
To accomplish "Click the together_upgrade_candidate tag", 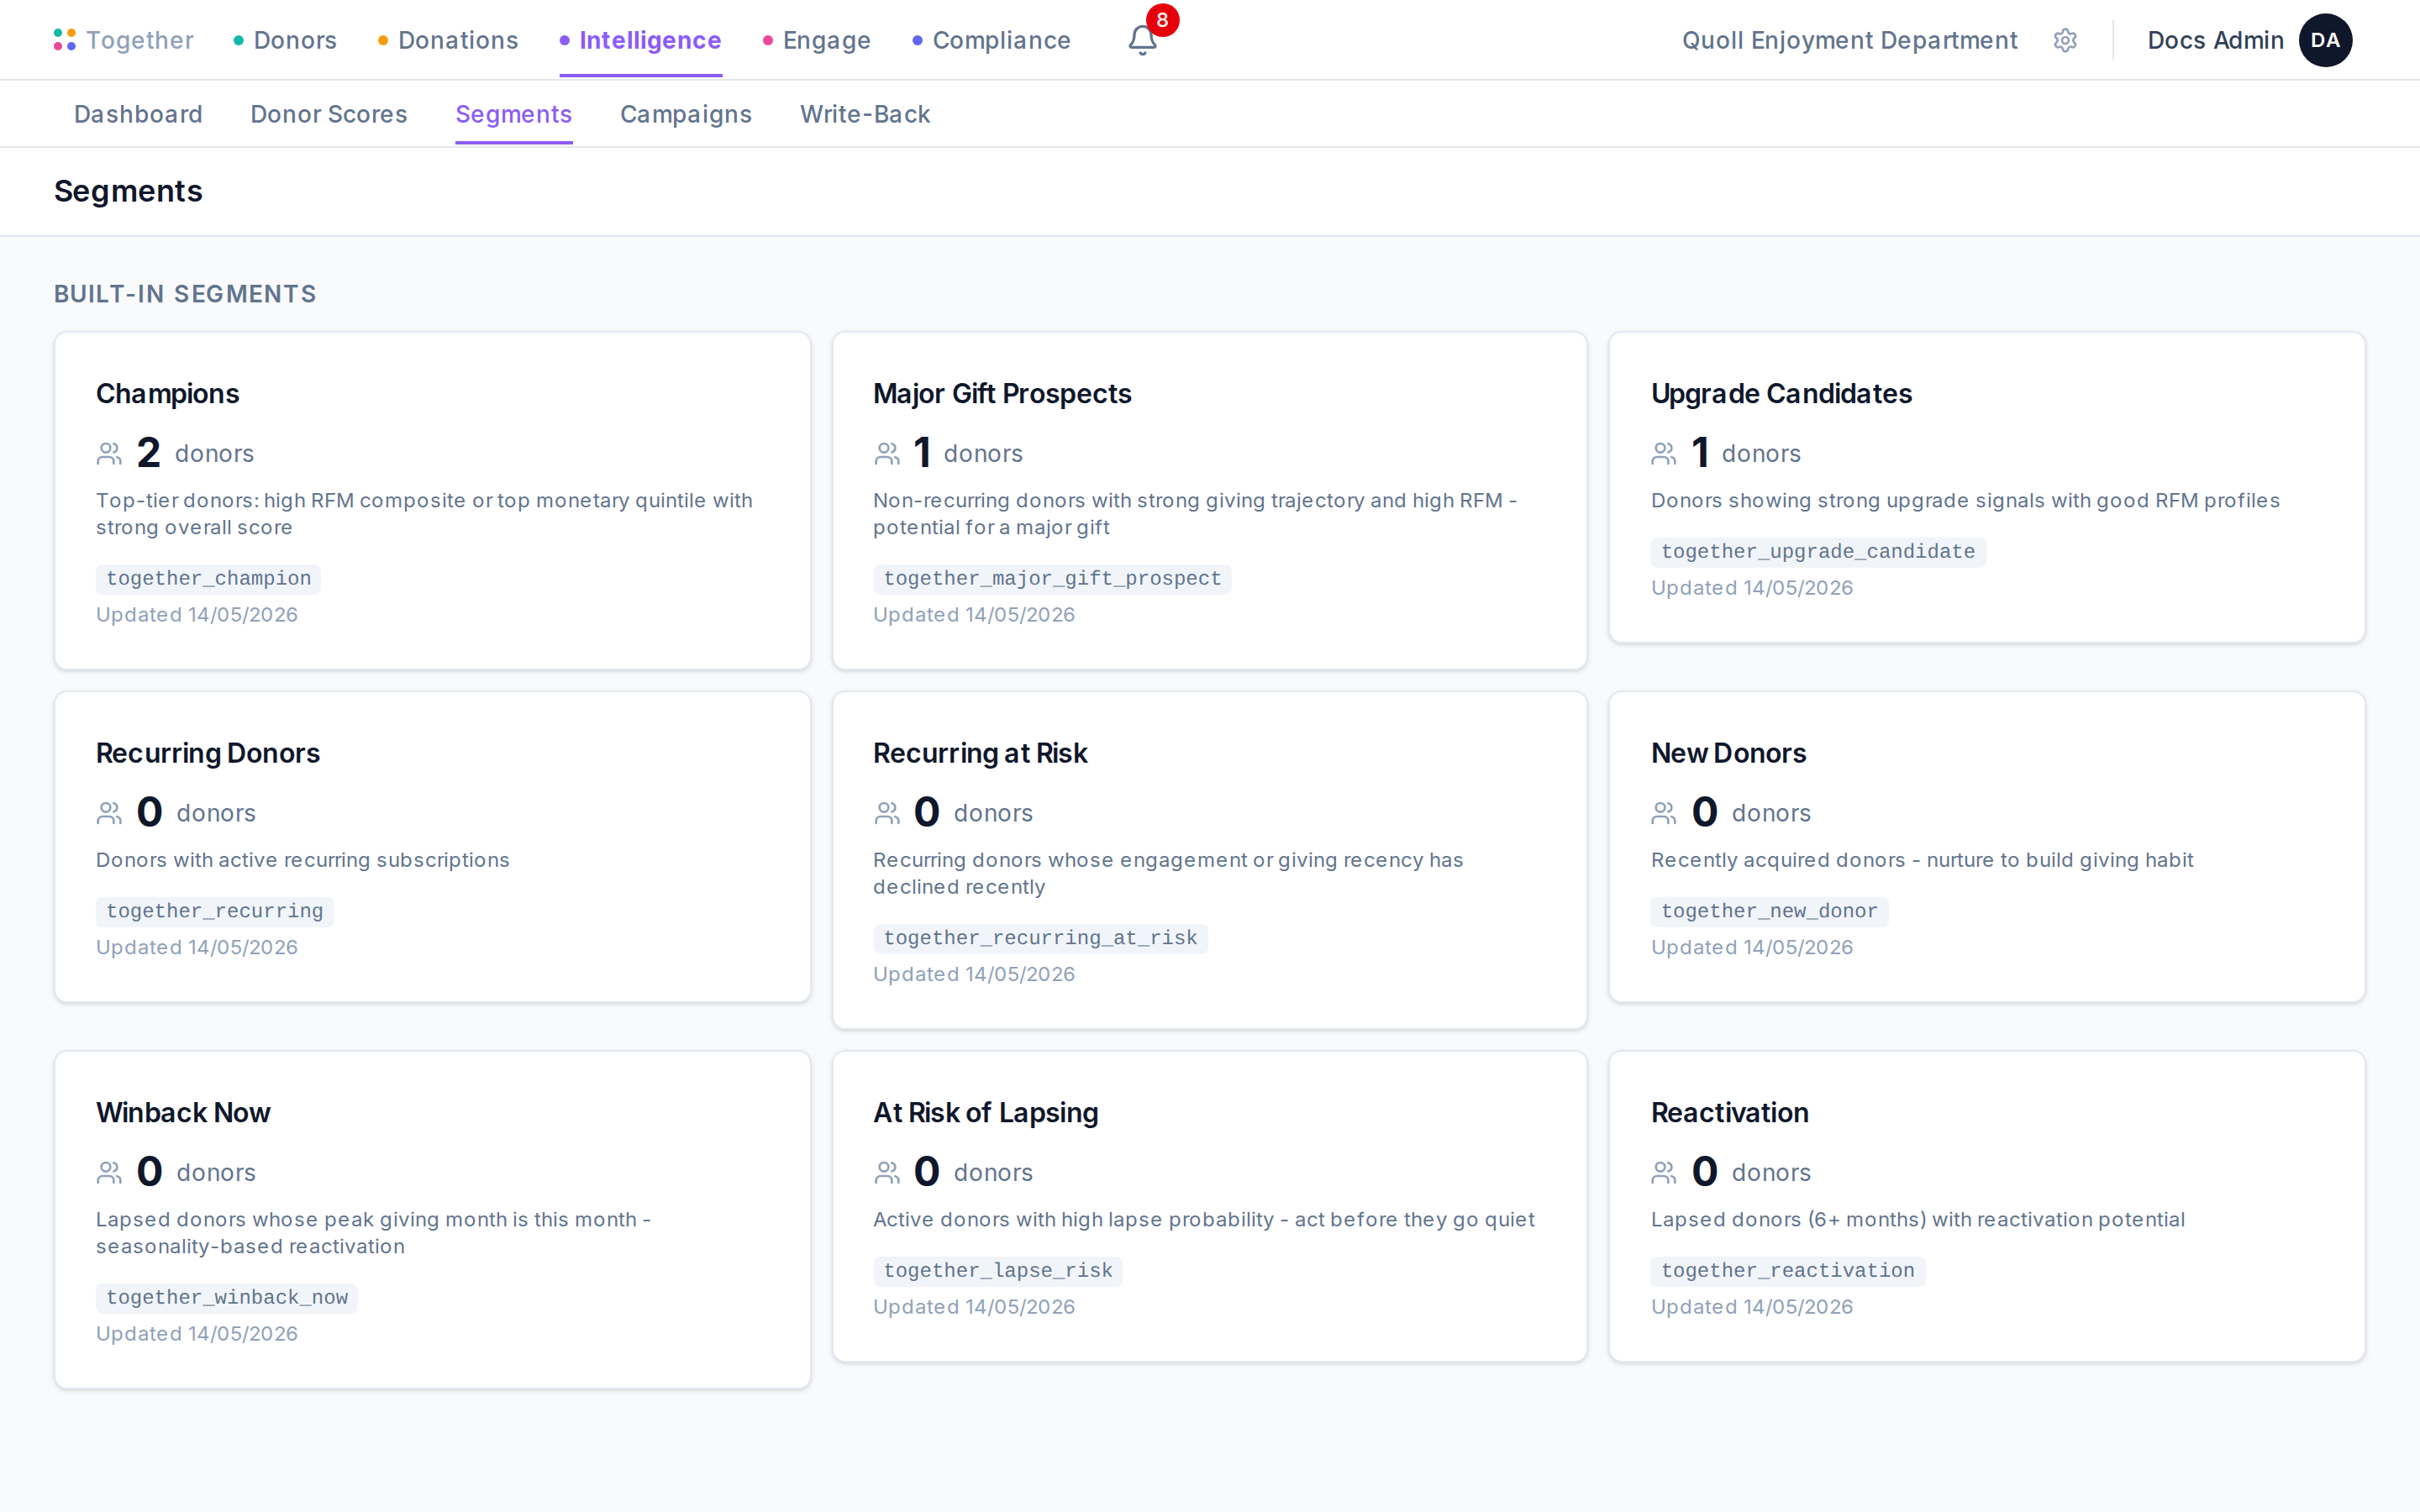I will [1818, 551].
